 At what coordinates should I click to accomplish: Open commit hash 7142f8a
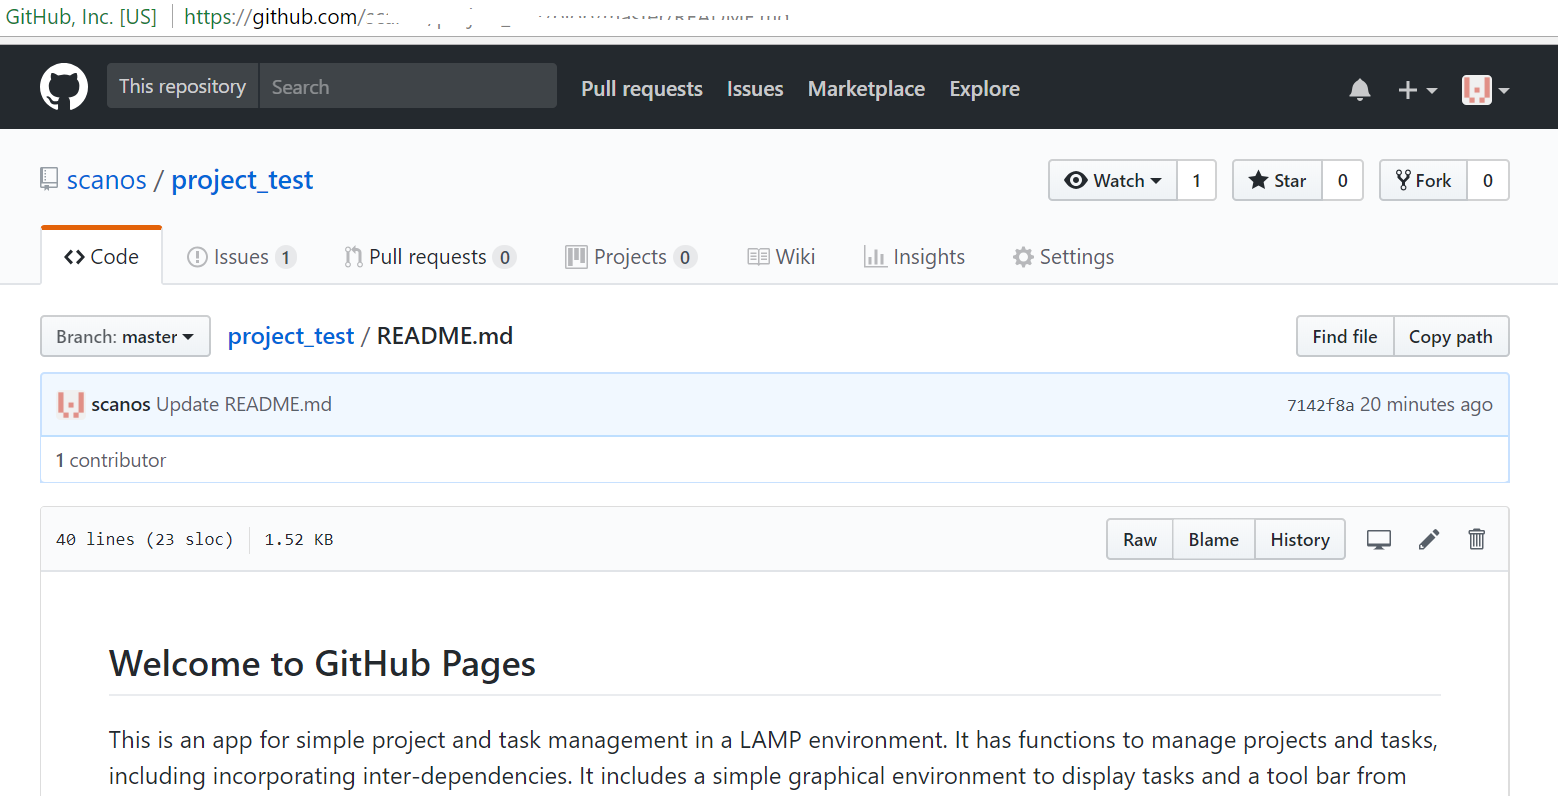(x=1320, y=405)
